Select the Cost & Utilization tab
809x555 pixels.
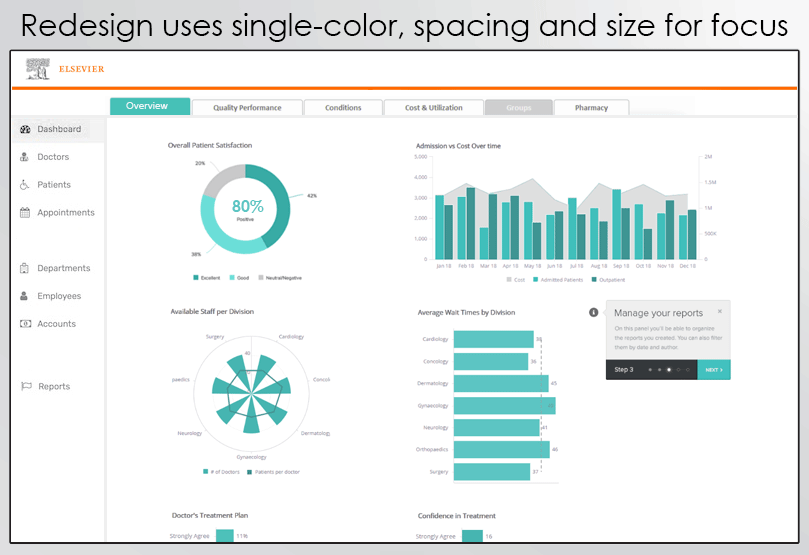click(433, 108)
